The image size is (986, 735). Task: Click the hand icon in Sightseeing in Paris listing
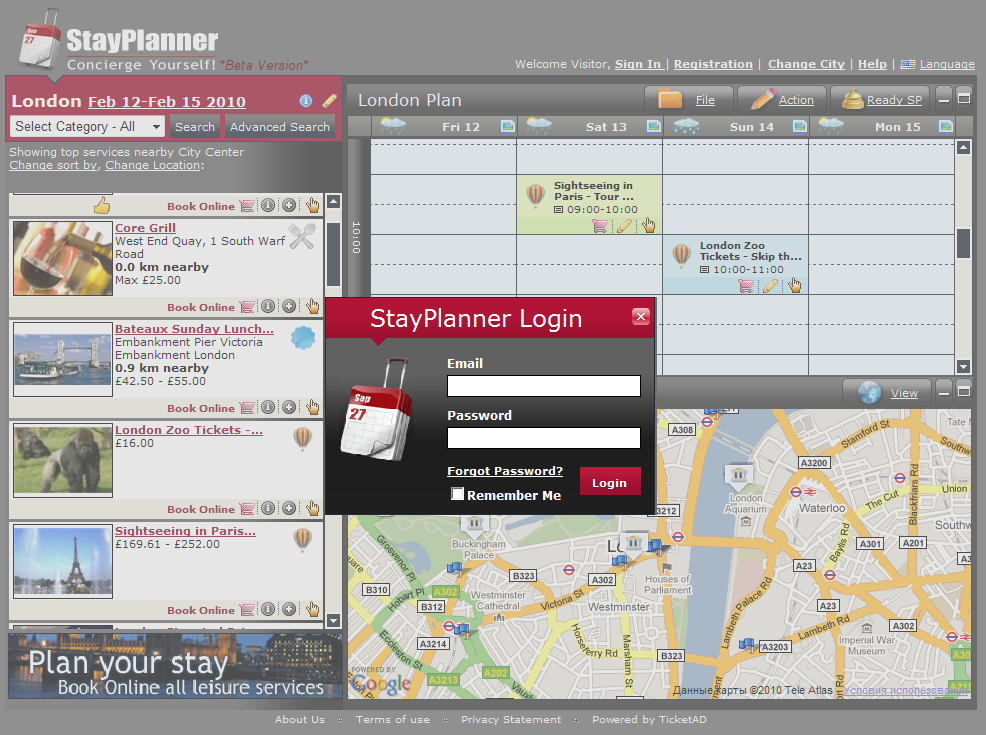click(313, 609)
